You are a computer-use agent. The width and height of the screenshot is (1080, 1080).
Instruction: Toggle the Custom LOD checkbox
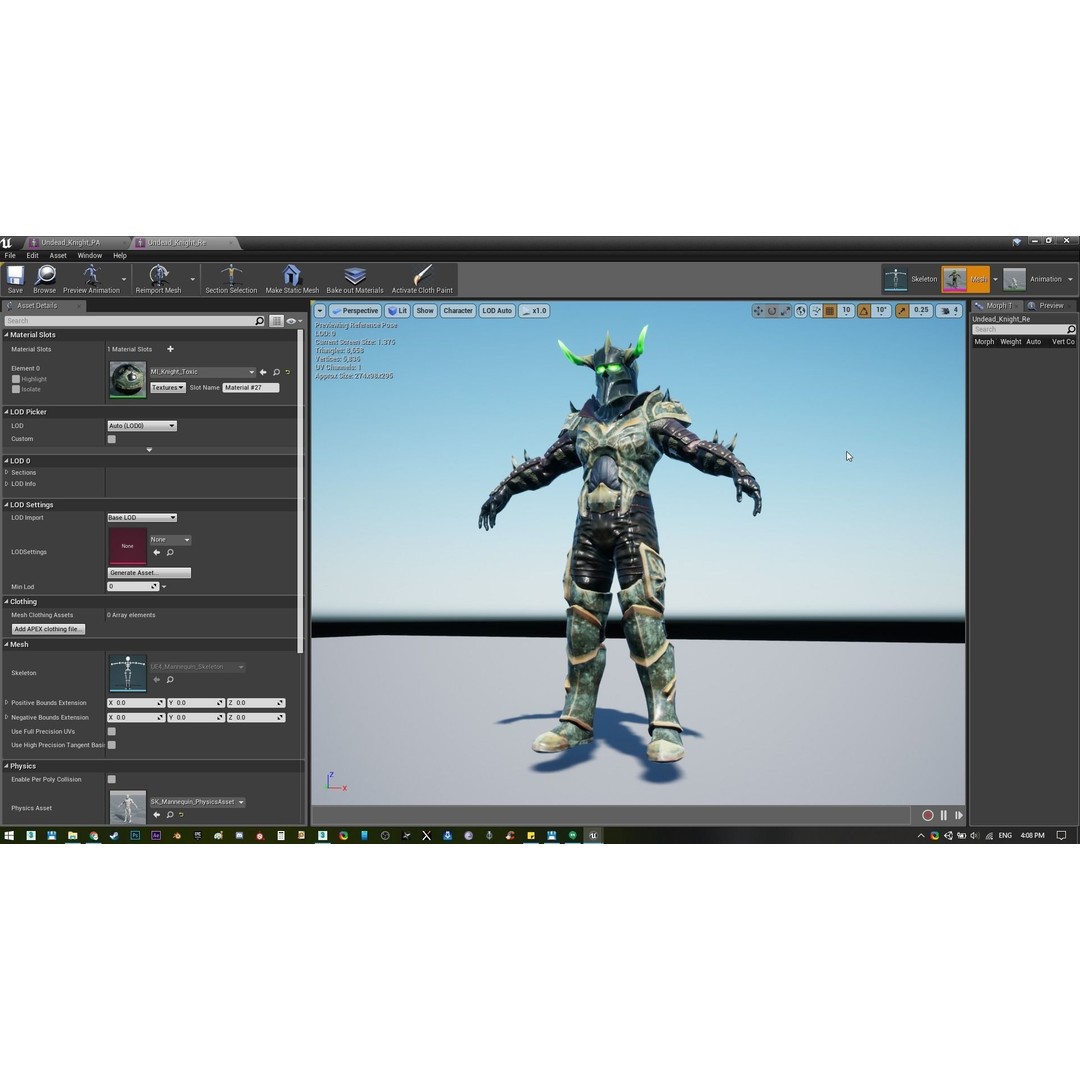[112, 439]
